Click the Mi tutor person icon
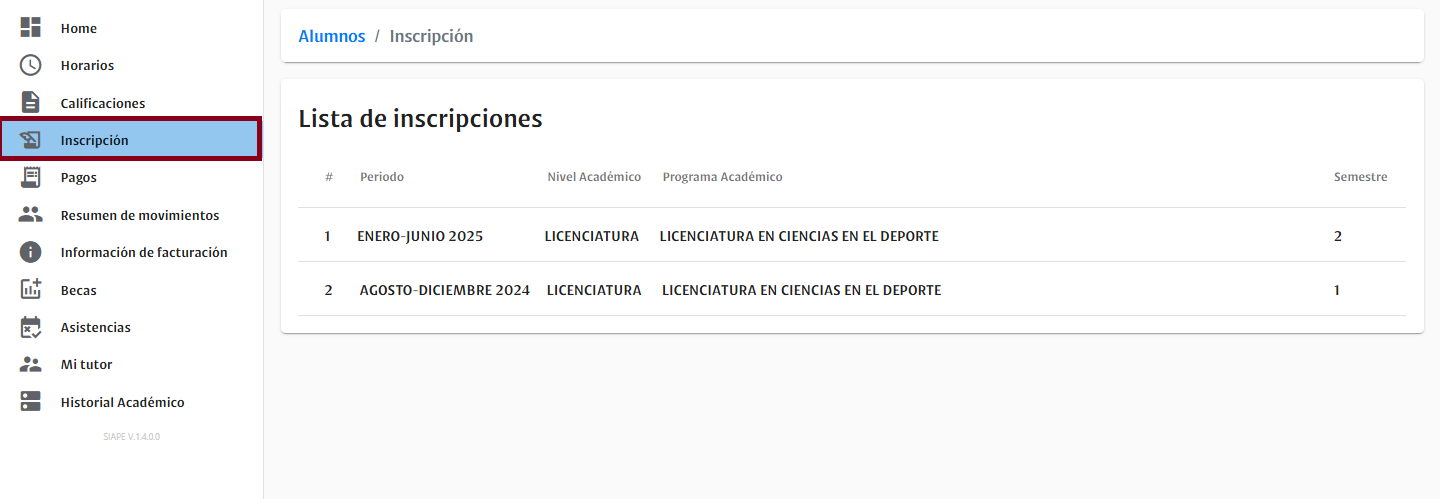This screenshot has height=499, width=1440. coord(31,364)
